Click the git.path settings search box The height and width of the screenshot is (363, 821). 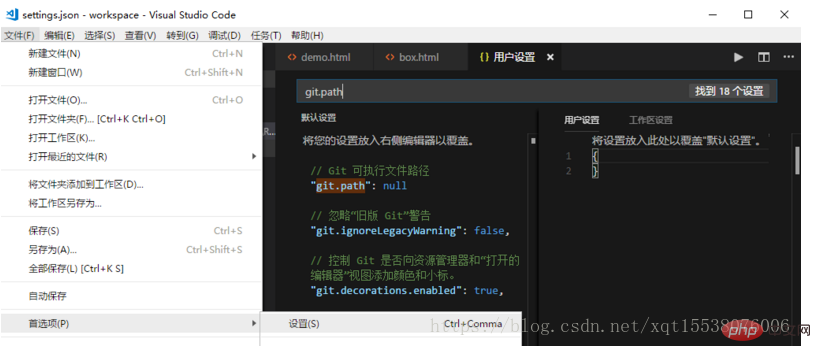(x=537, y=91)
